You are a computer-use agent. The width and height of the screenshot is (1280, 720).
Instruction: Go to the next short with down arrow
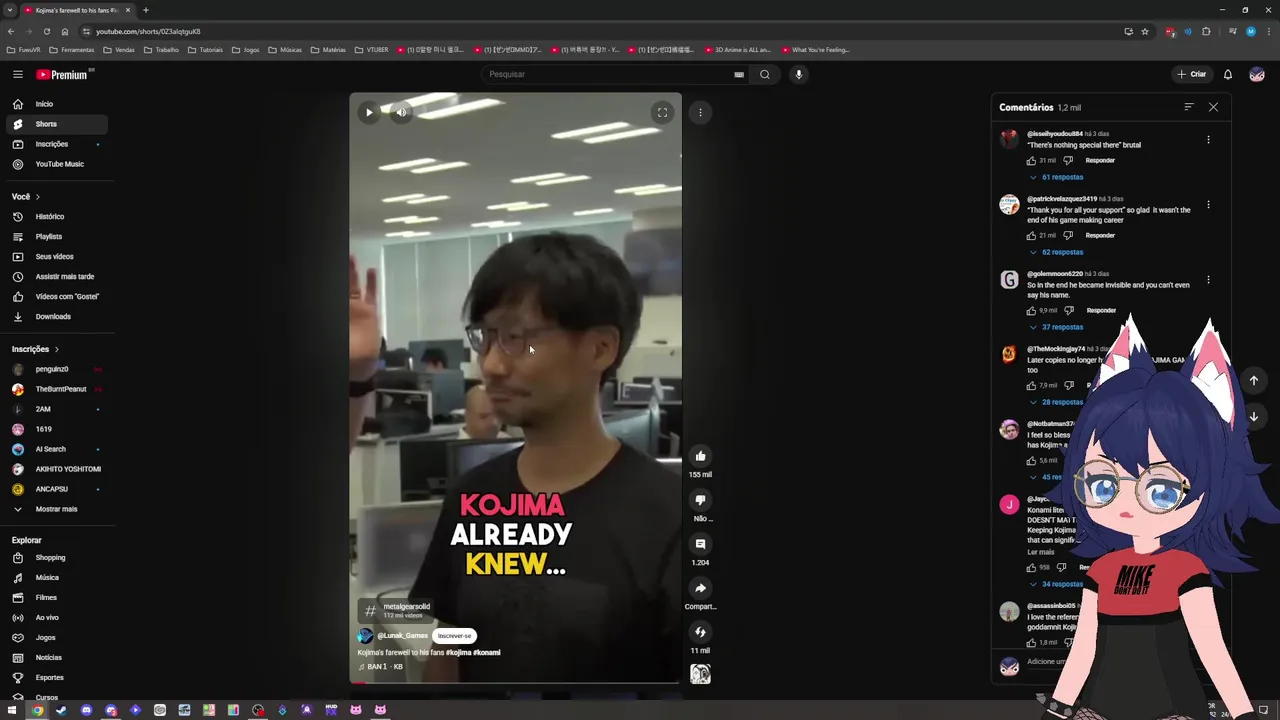(x=1253, y=416)
